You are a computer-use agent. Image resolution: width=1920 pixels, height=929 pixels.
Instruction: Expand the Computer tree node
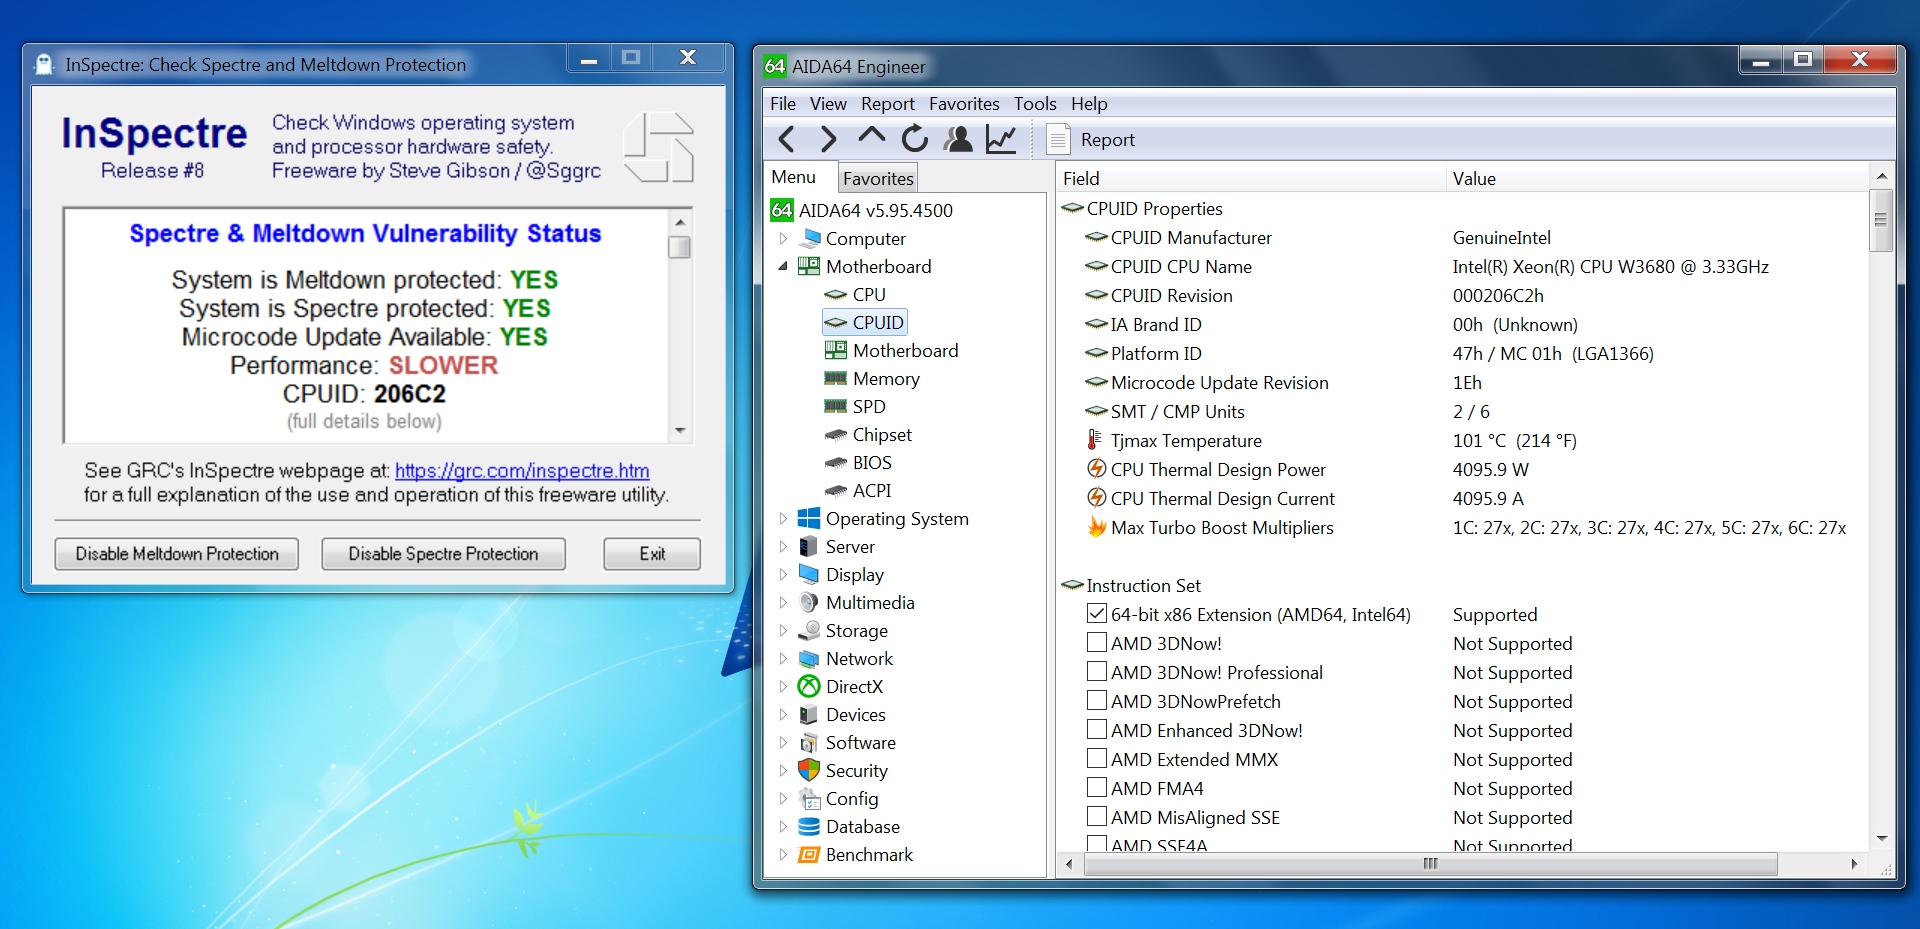783,238
